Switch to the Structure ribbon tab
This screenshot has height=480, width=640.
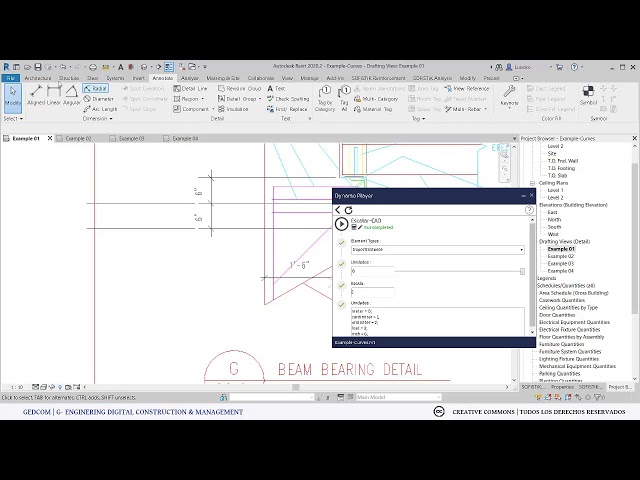69,78
